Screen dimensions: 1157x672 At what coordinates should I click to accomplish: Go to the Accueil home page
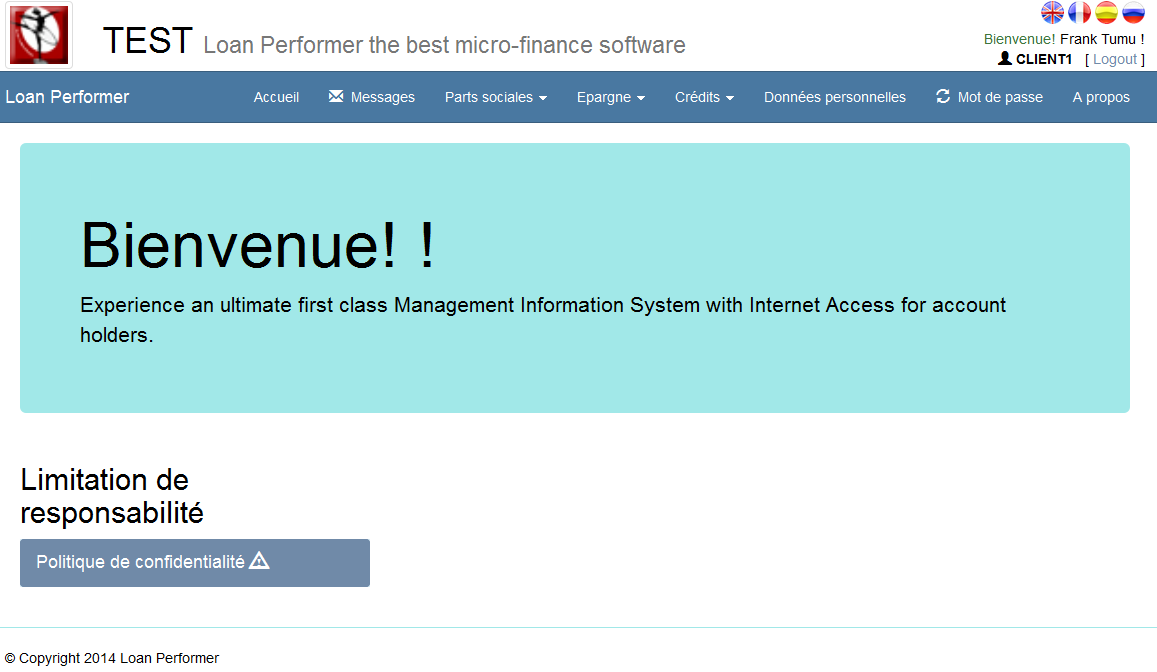(276, 97)
